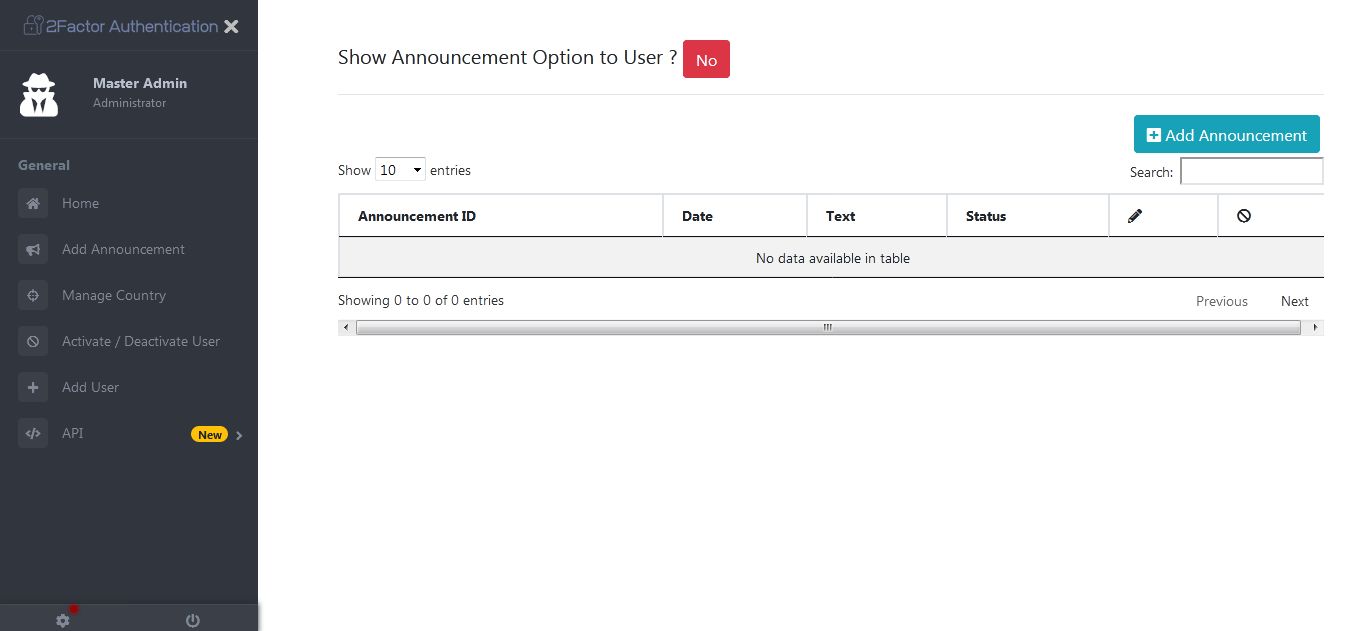
Task: Click the Manage Country crosshair icon
Action: [33, 296]
